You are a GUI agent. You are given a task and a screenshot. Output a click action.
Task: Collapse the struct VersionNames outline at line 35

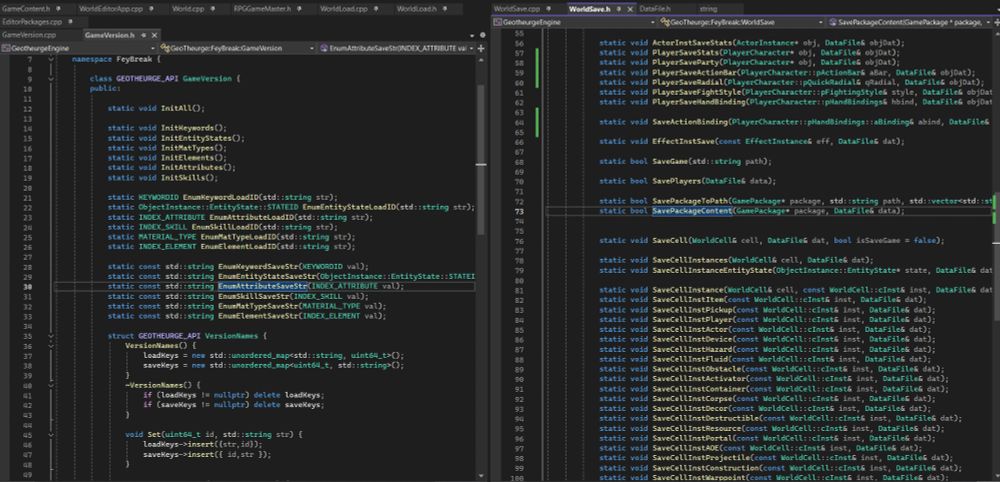pyautogui.click(x=50, y=335)
